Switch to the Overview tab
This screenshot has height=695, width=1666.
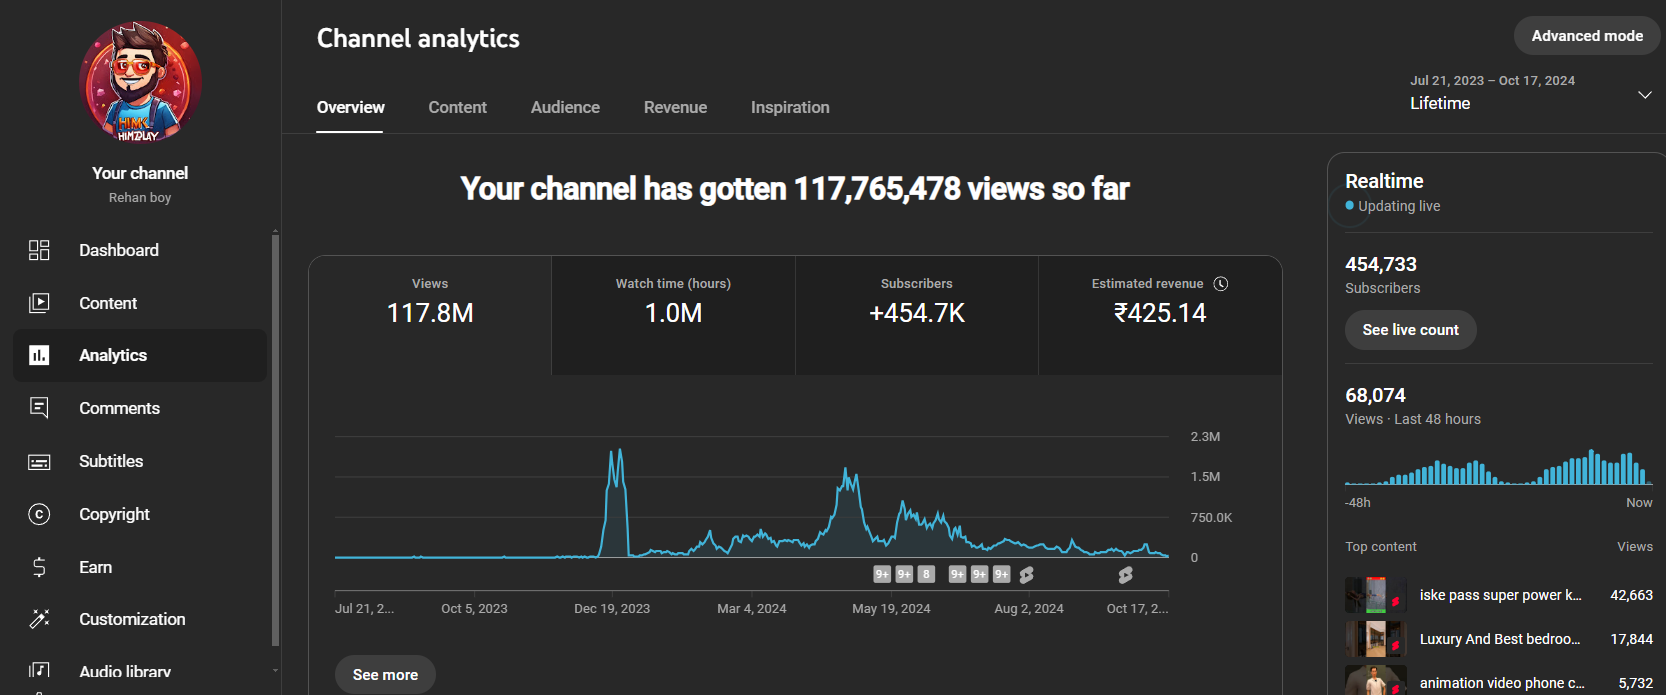[350, 107]
